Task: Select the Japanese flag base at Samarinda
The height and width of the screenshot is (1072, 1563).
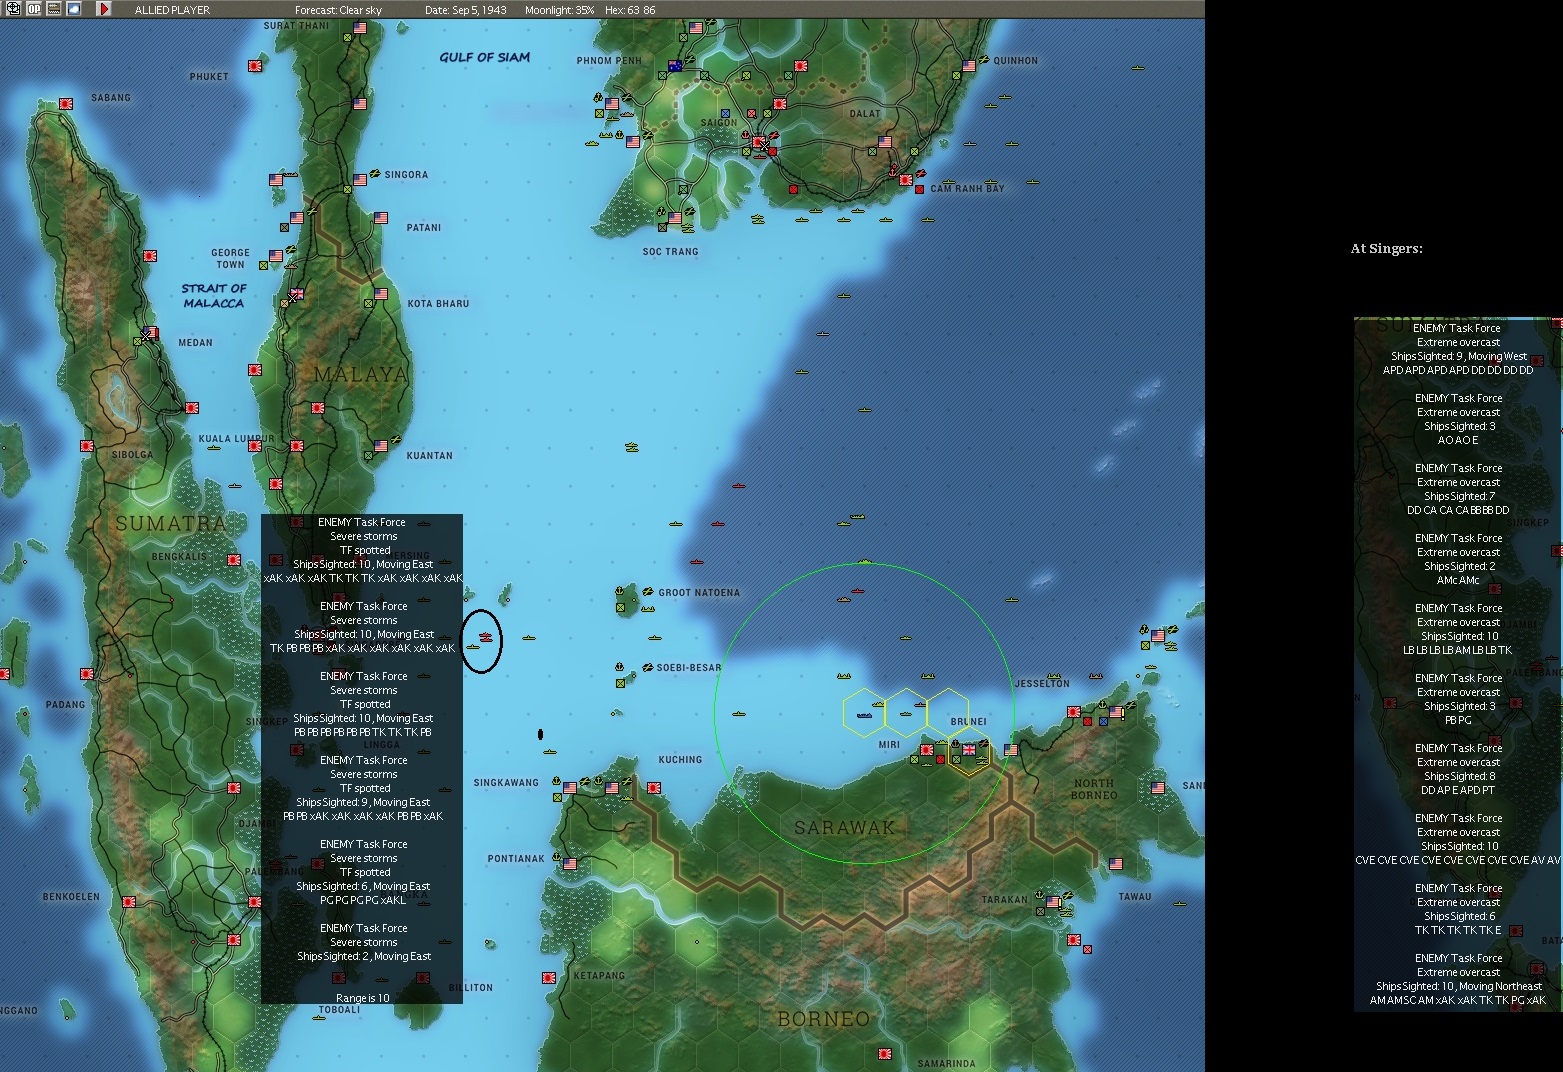Action: pos(885,1053)
